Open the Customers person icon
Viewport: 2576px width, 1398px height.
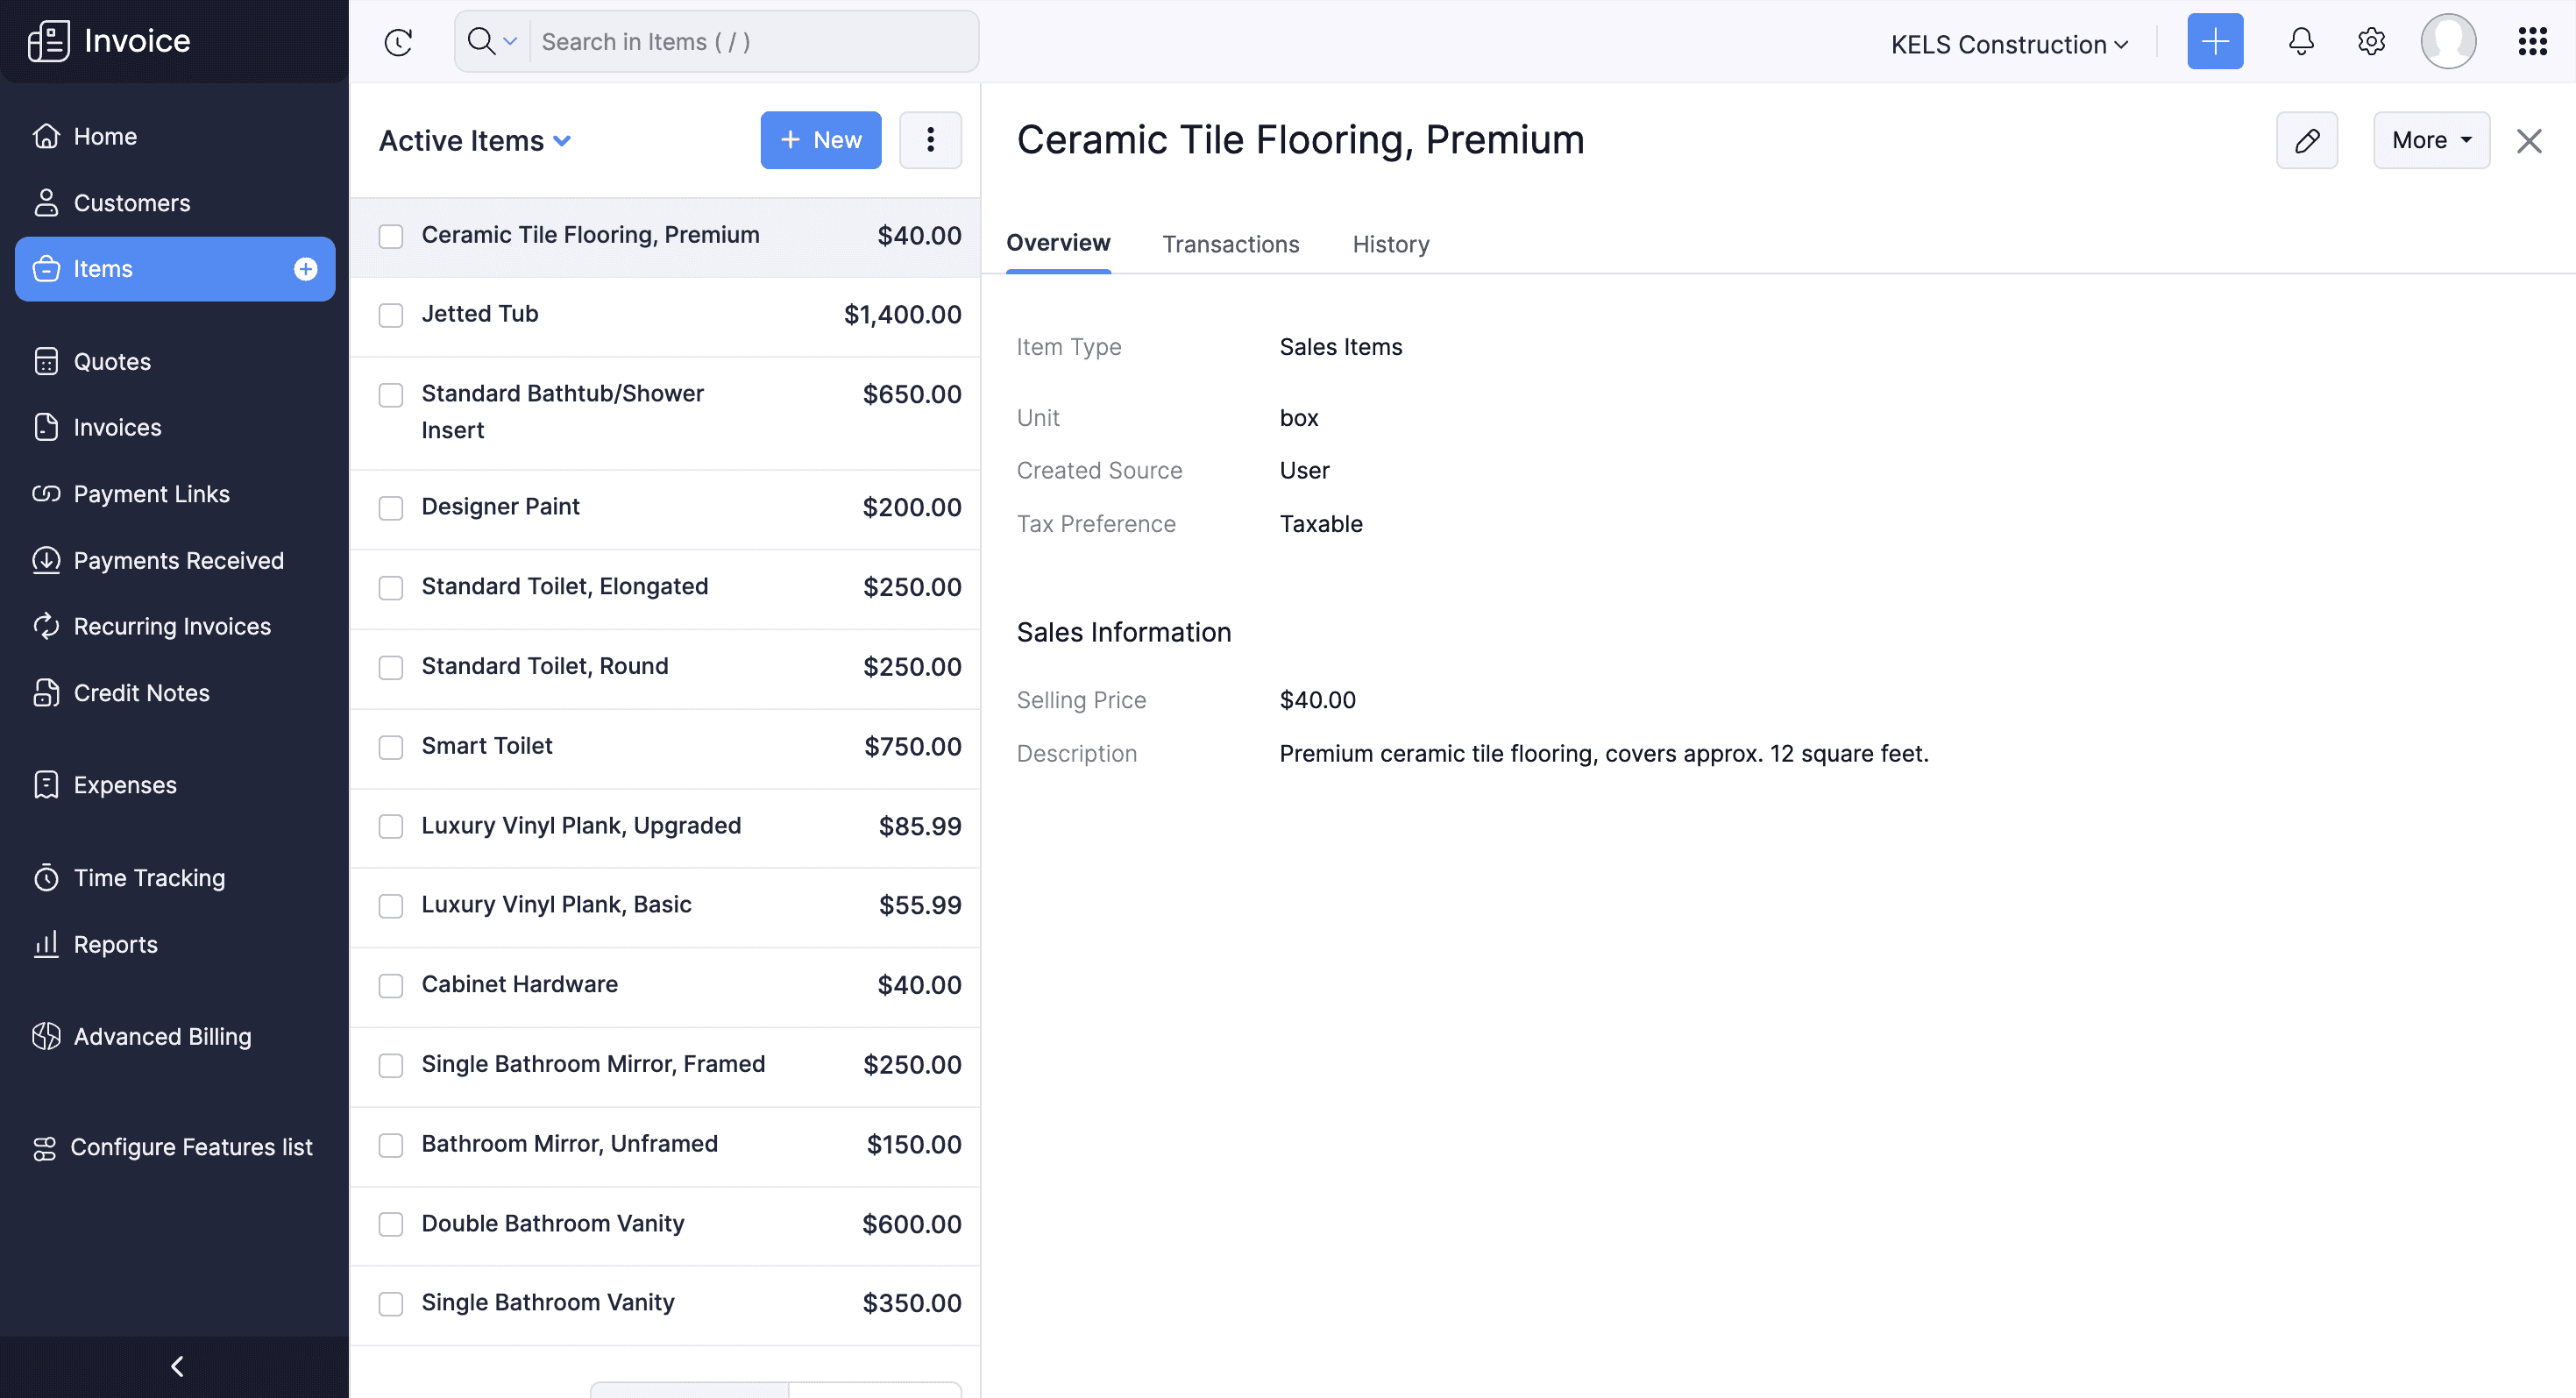point(46,203)
